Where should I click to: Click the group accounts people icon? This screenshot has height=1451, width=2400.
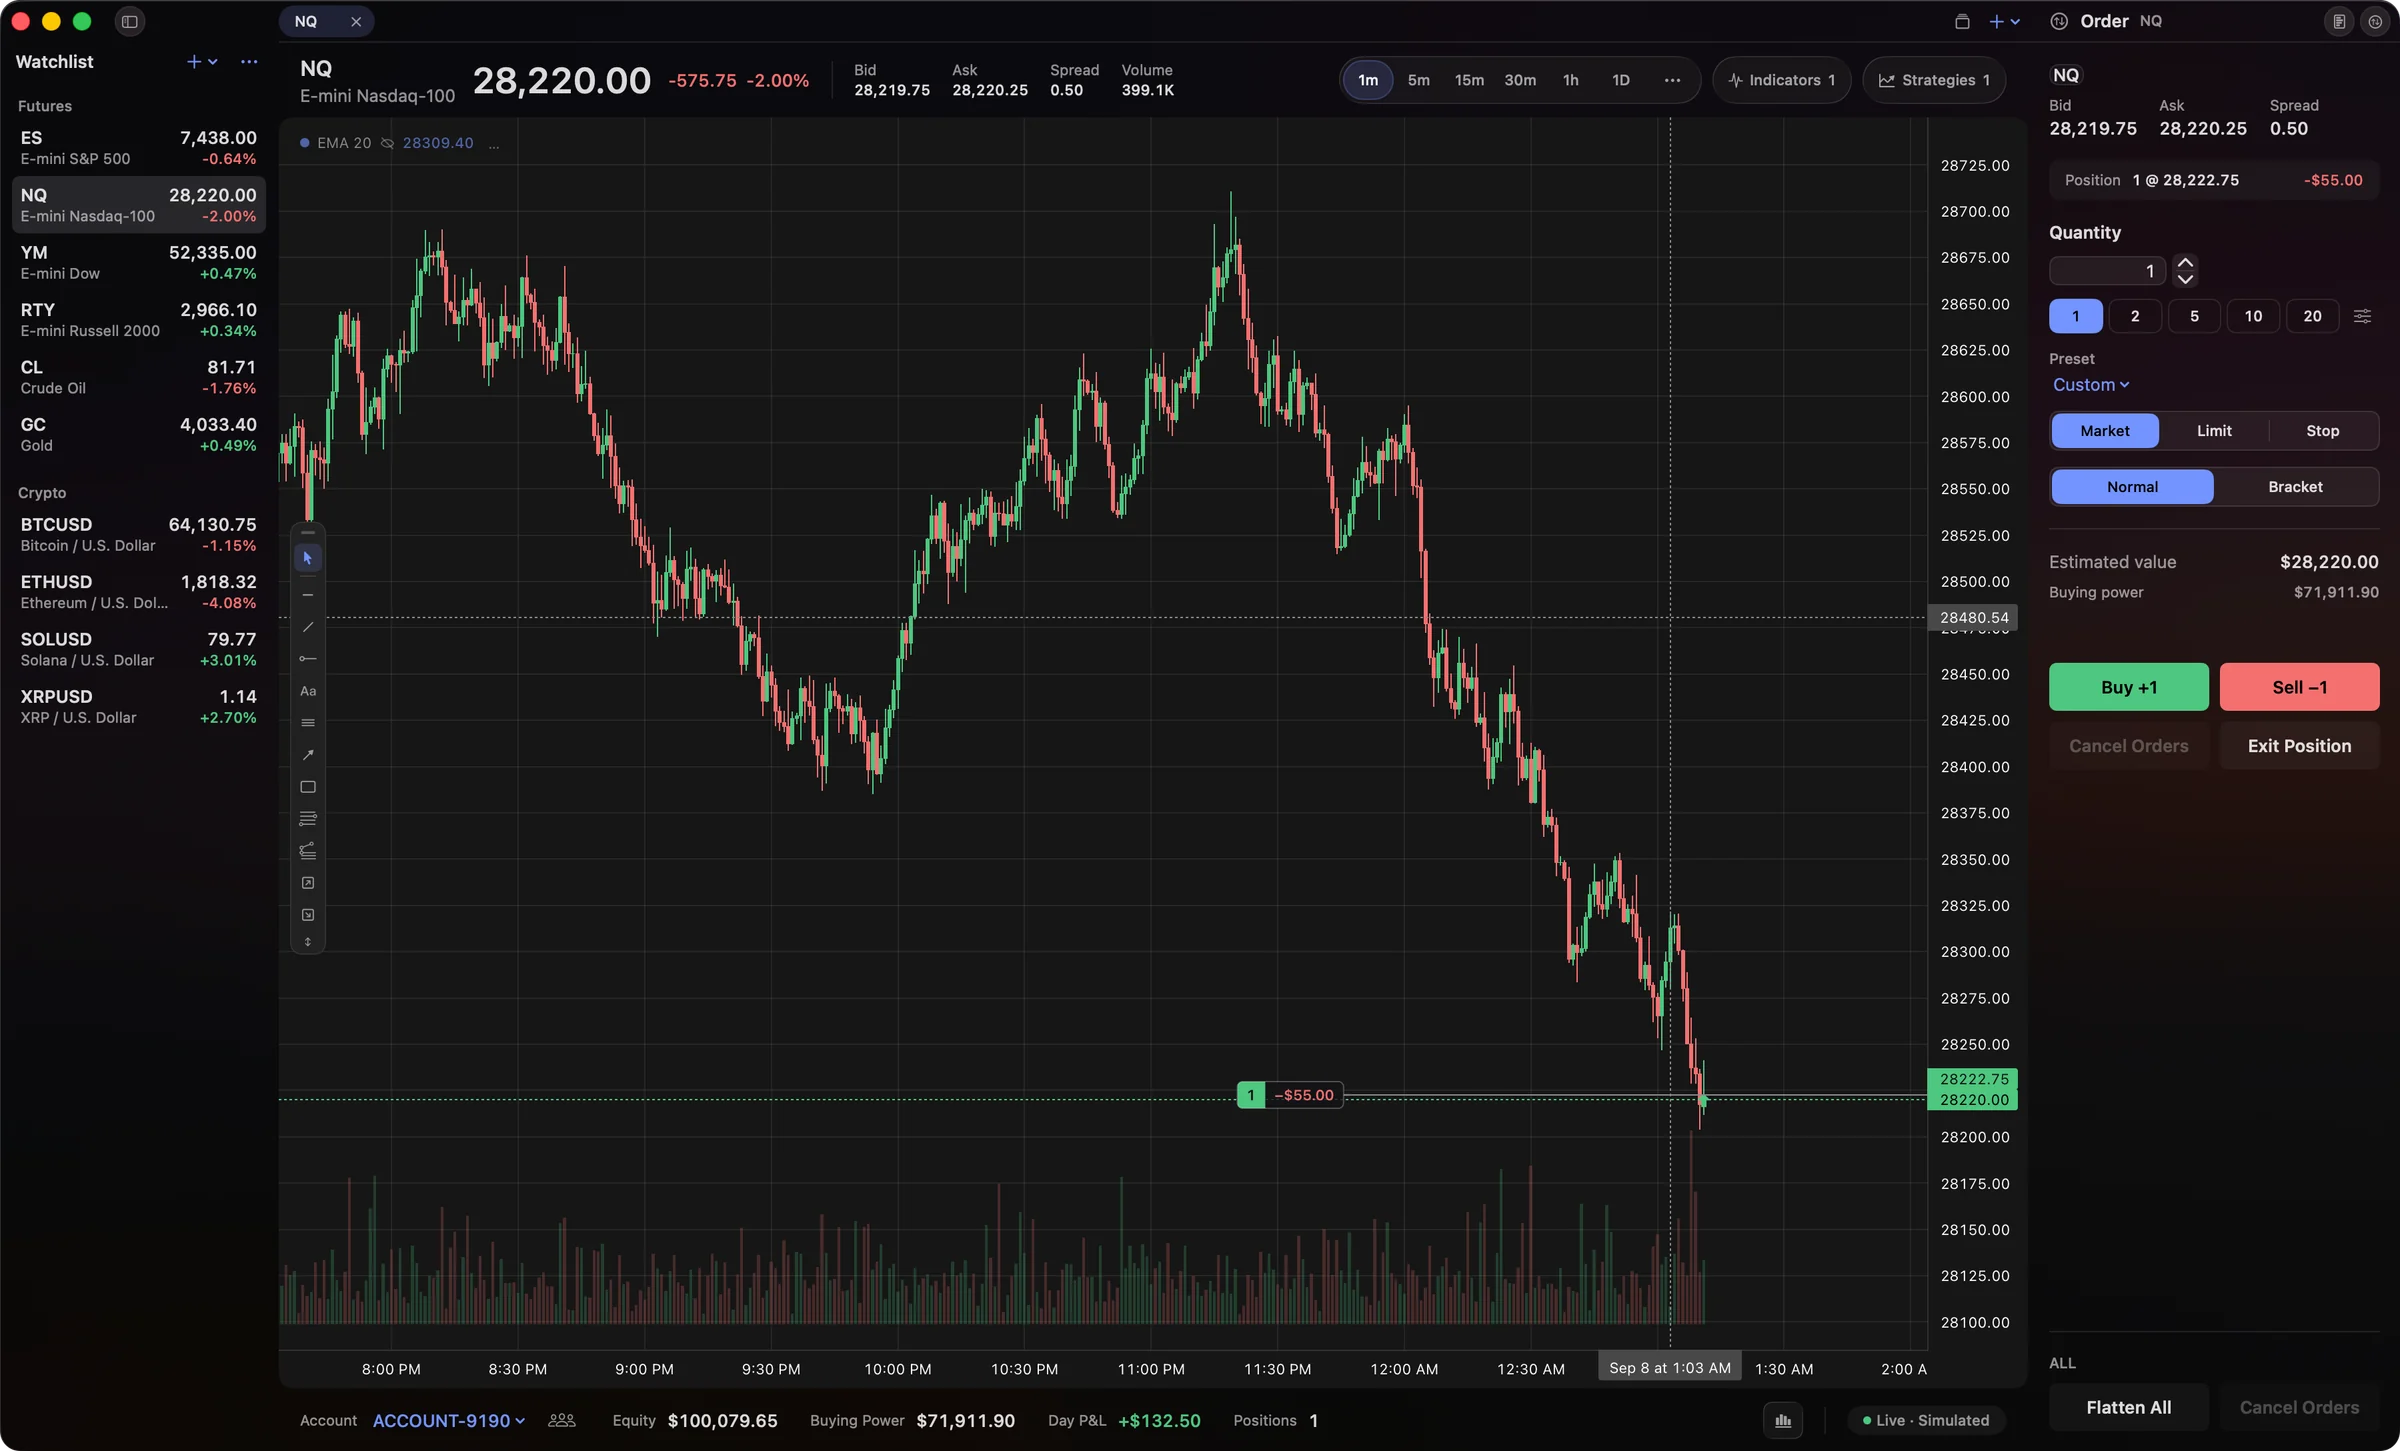[562, 1420]
